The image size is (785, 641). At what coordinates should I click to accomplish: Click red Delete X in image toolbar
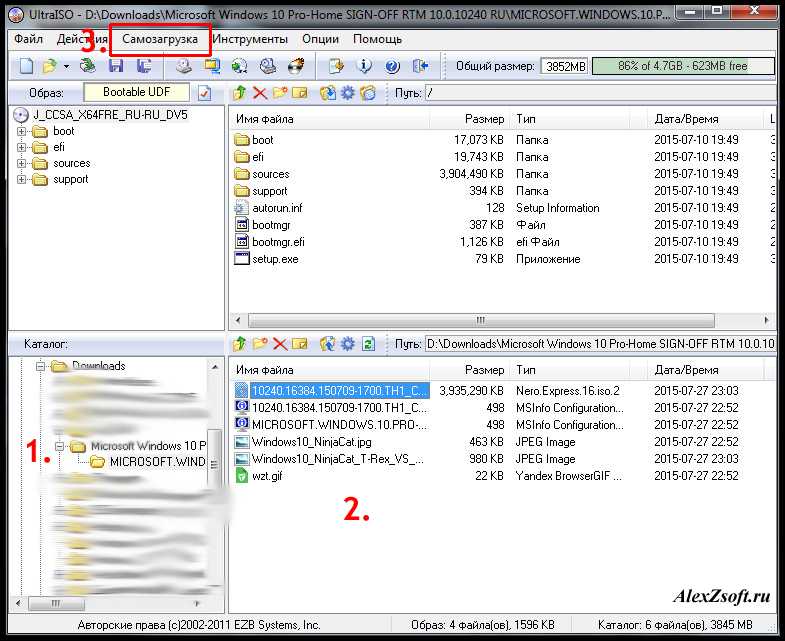click(x=260, y=93)
